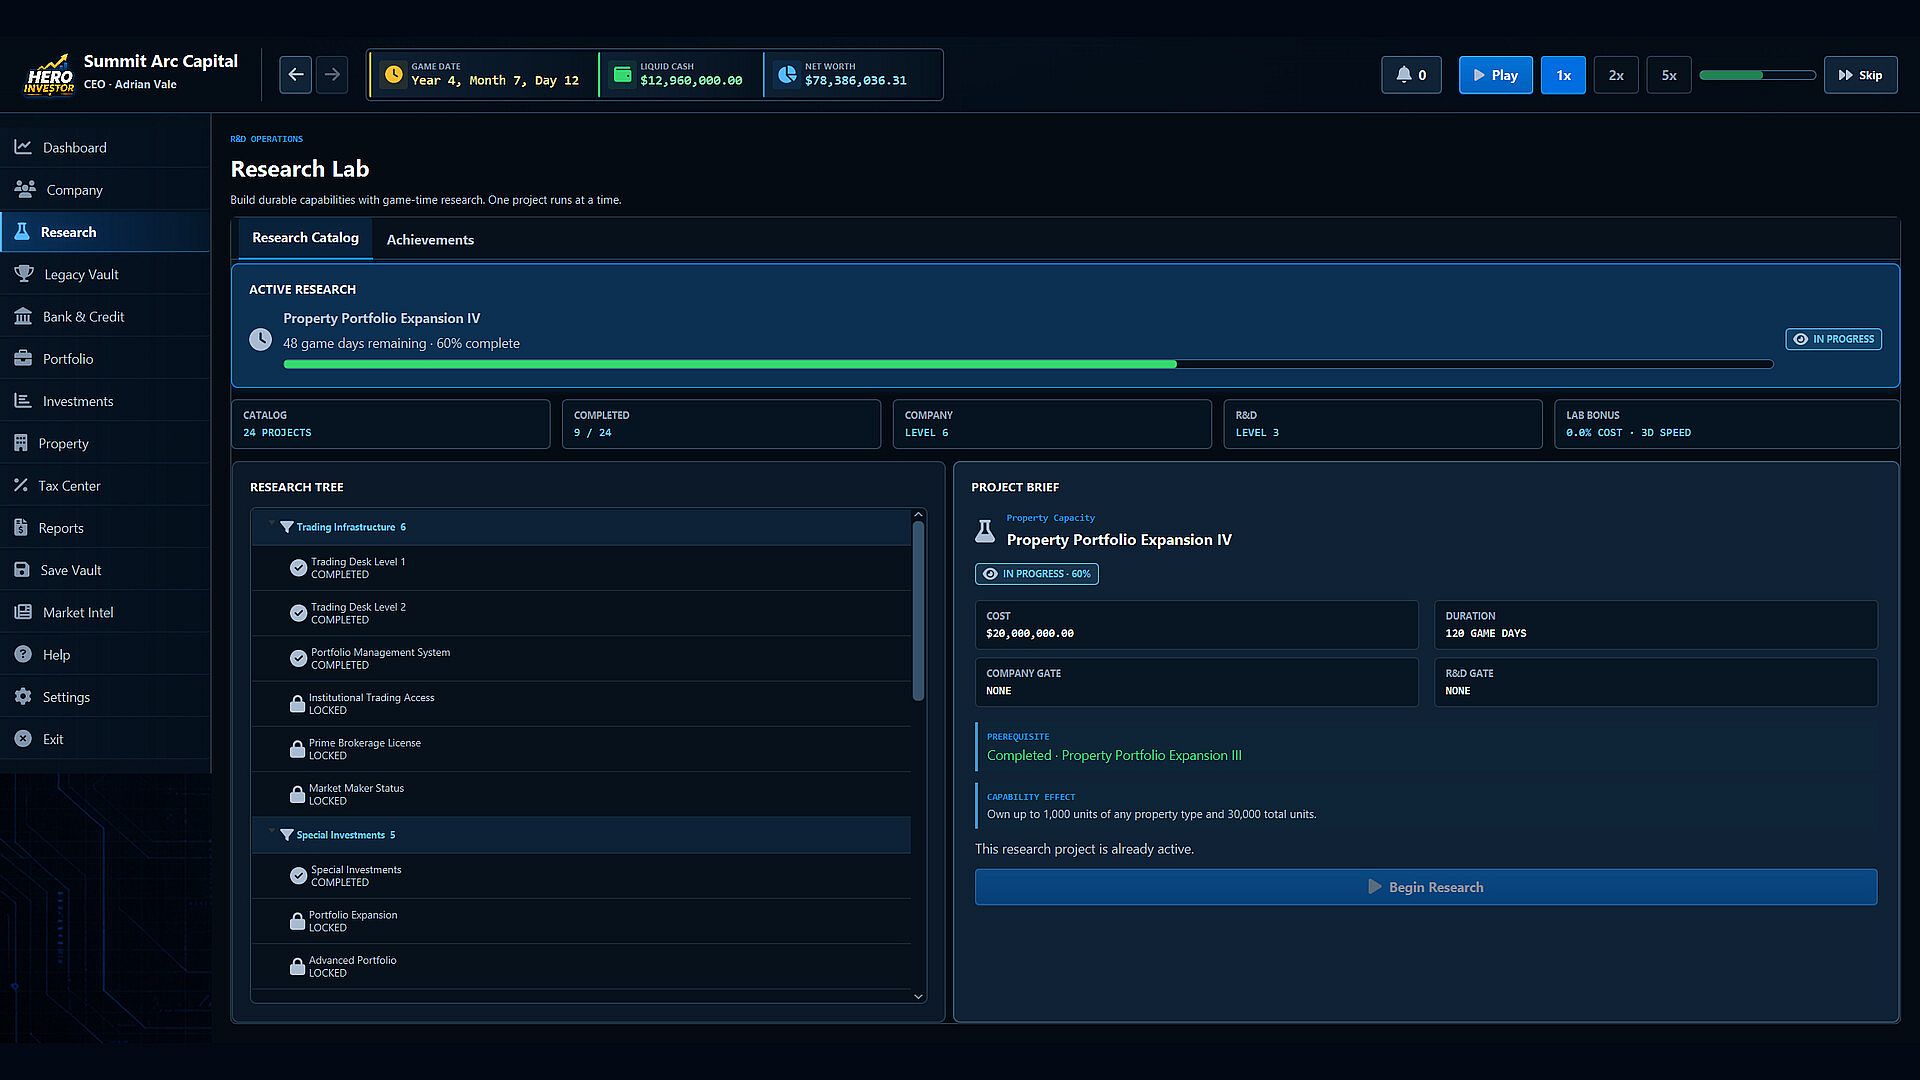Click the Tax Center percent icon
The image size is (1920, 1080).
tap(21, 485)
